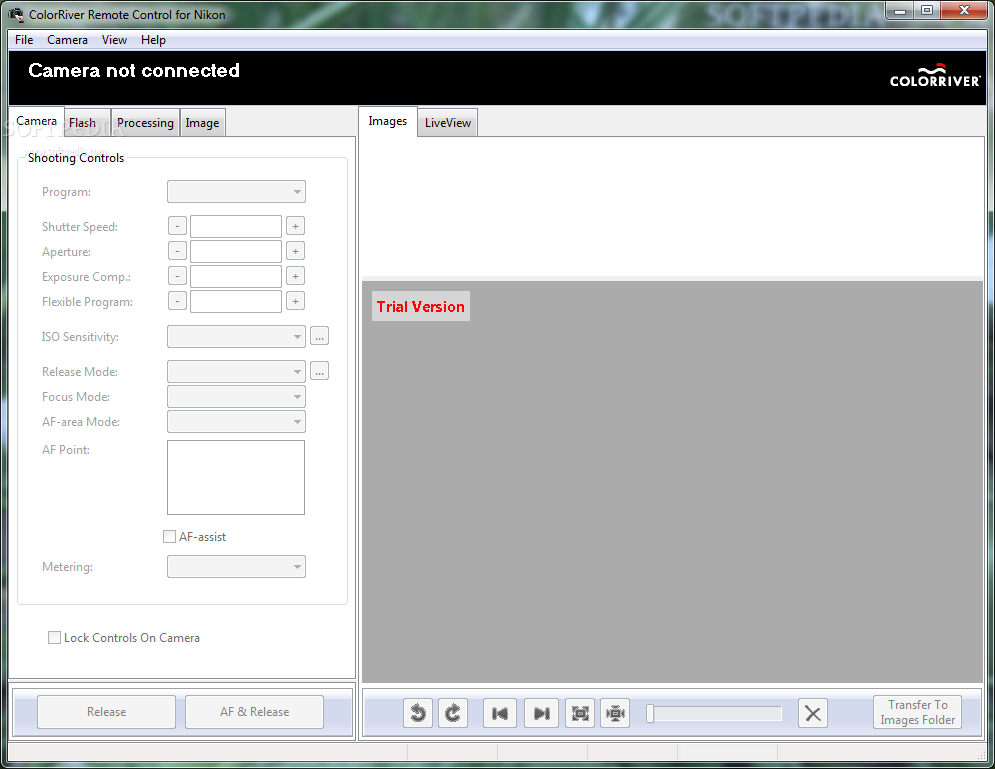The width and height of the screenshot is (995, 769).
Task: Switch to the Processing tab
Action: pyautogui.click(x=145, y=123)
